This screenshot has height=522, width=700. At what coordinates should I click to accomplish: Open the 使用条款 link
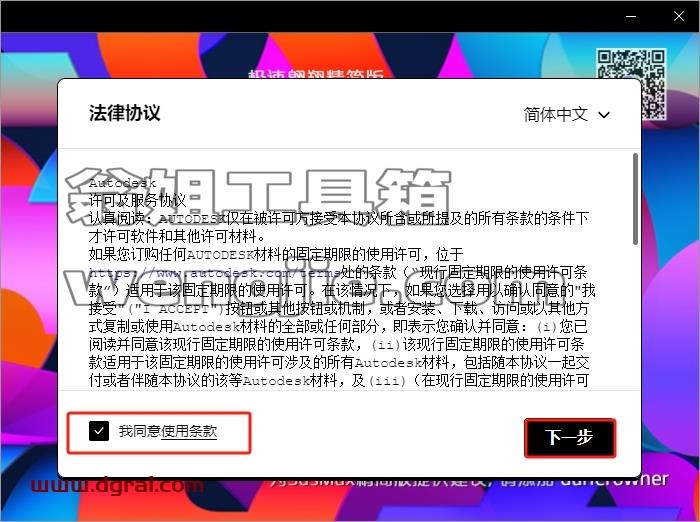click(x=189, y=431)
